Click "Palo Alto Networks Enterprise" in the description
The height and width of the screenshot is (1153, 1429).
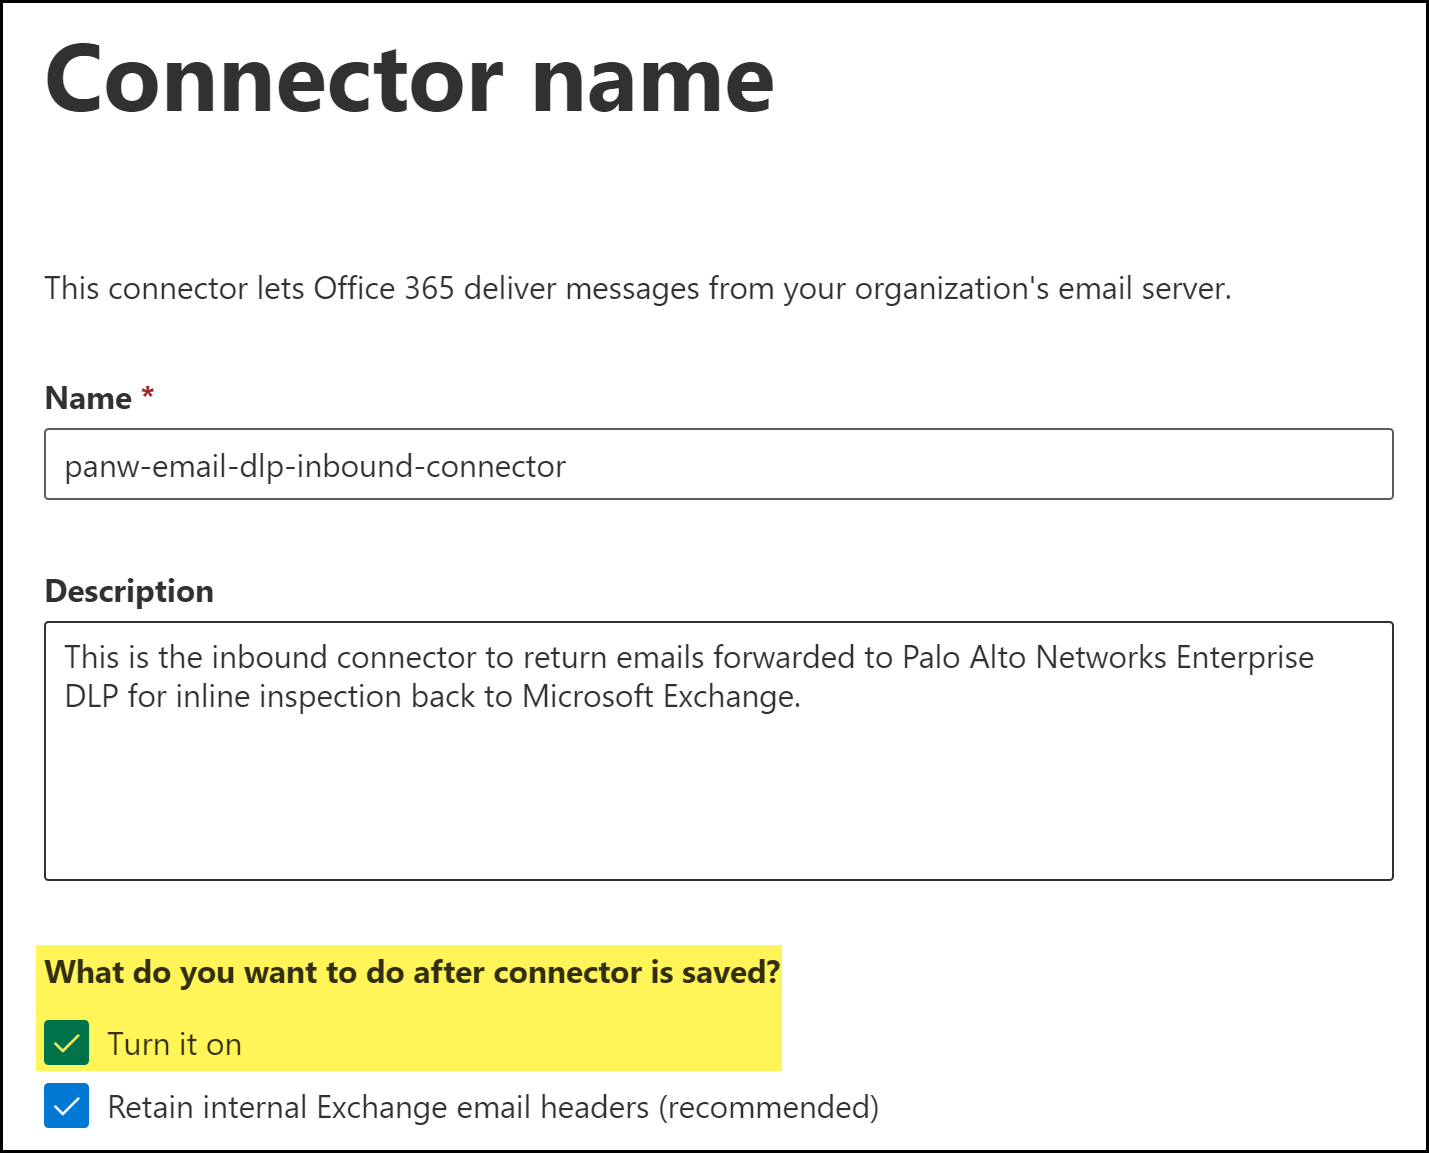[x=1107, y=657]
